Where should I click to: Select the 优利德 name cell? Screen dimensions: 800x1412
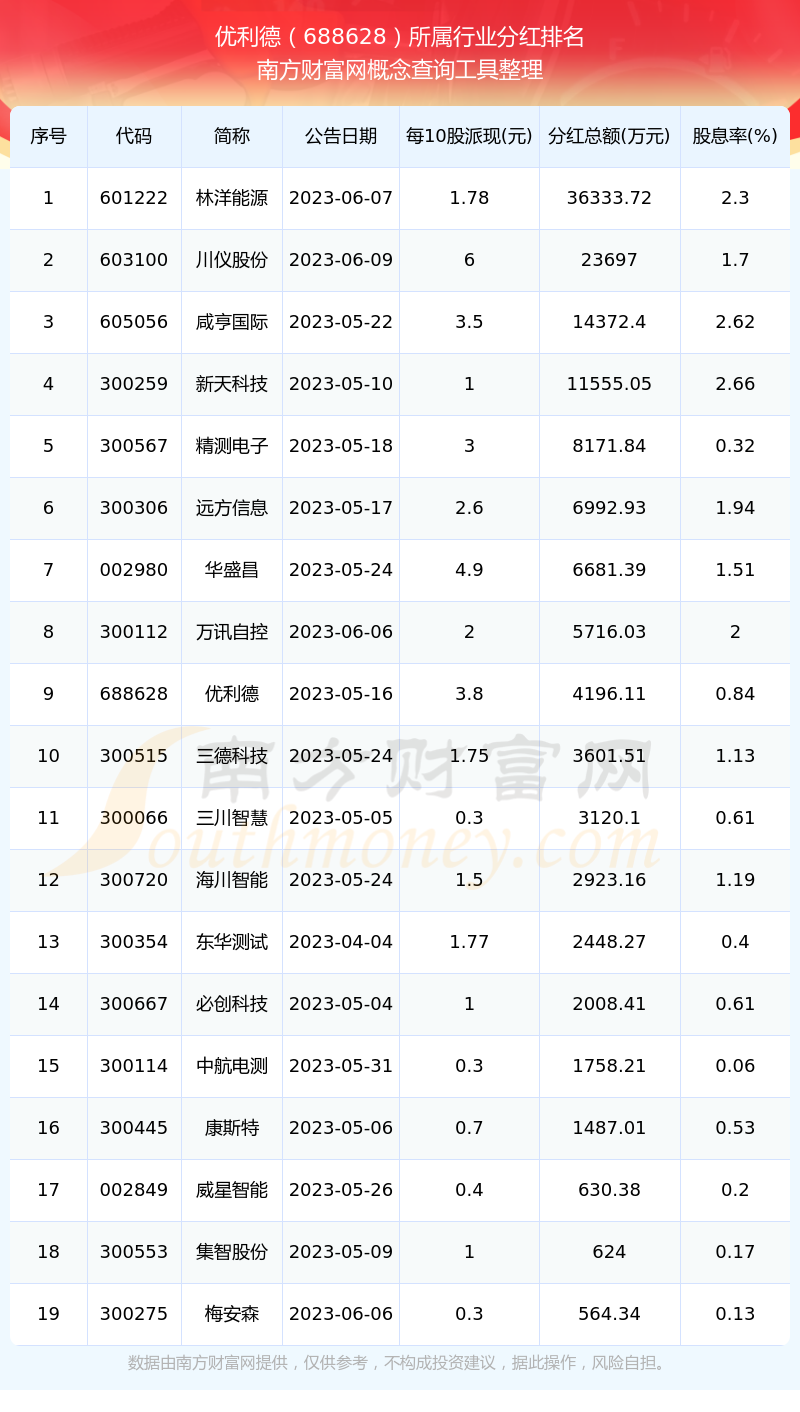(232, 694)
